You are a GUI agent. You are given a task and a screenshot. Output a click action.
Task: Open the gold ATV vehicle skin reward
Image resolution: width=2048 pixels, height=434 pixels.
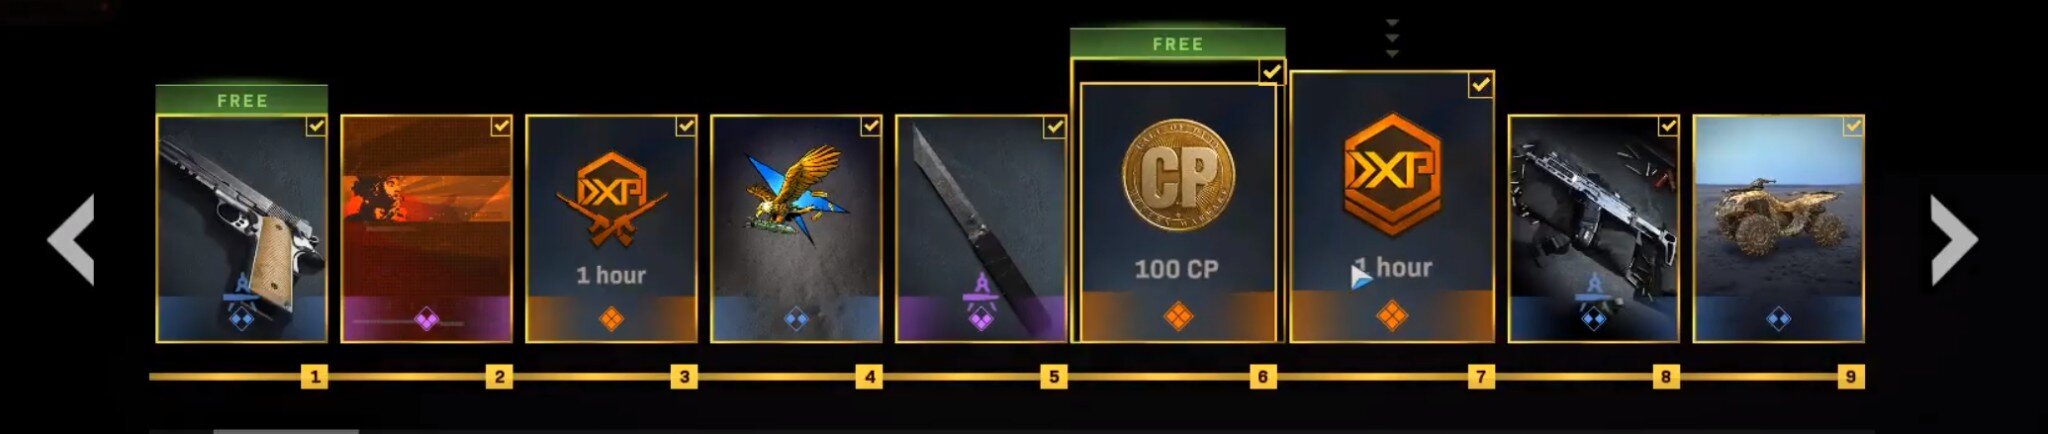pyautogui.click(x=1778, y=229)
